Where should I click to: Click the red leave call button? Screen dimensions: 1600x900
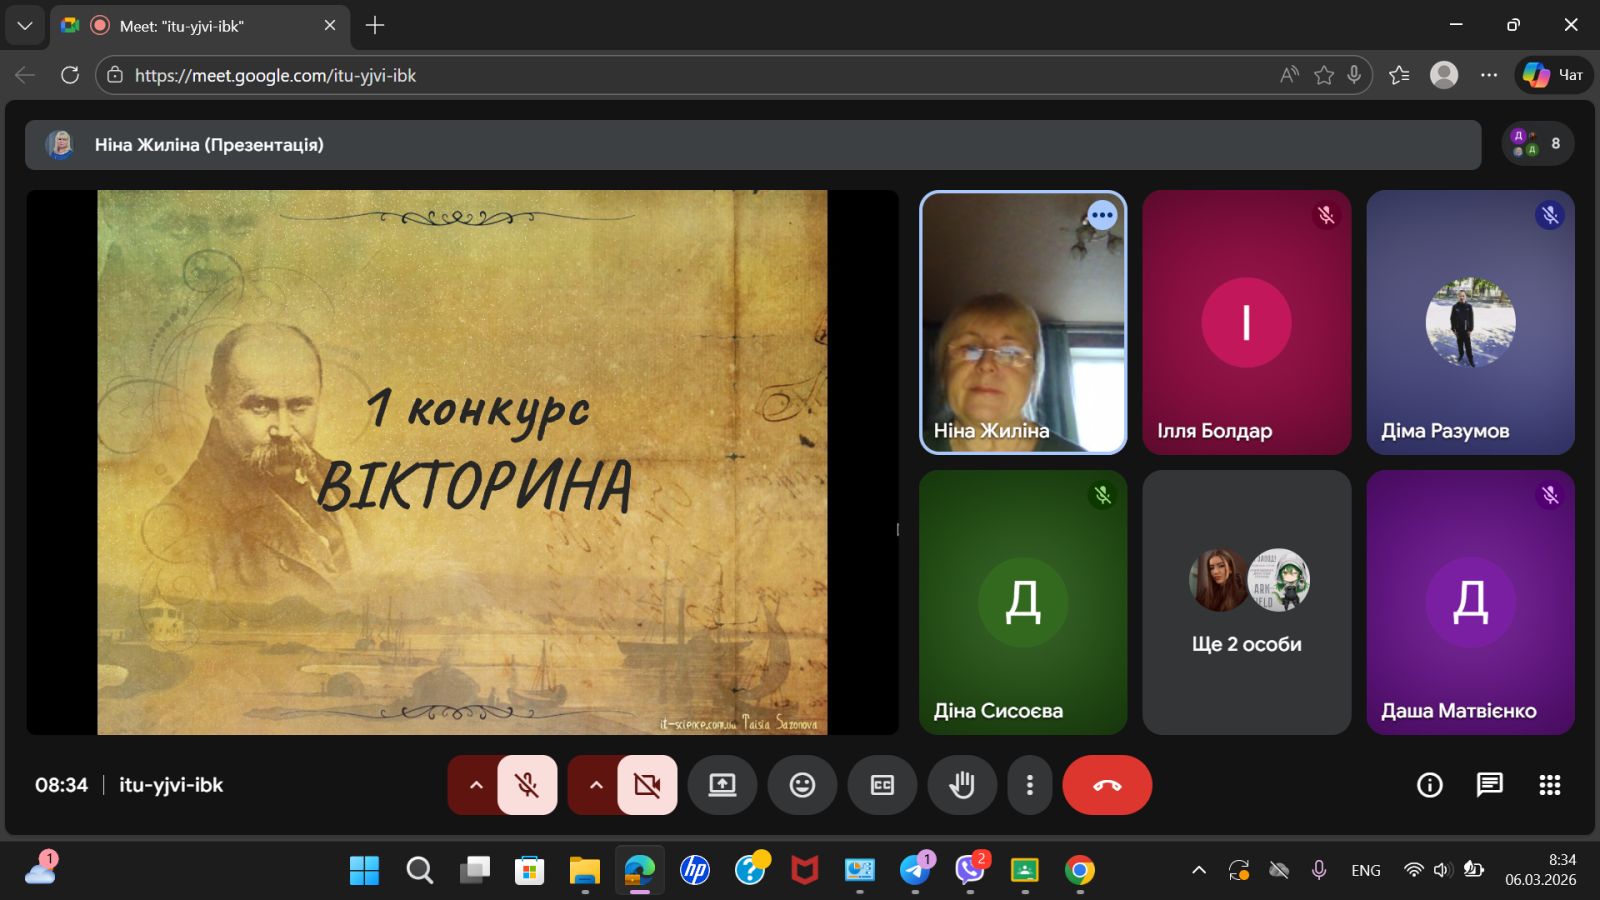click(1107, 785)
